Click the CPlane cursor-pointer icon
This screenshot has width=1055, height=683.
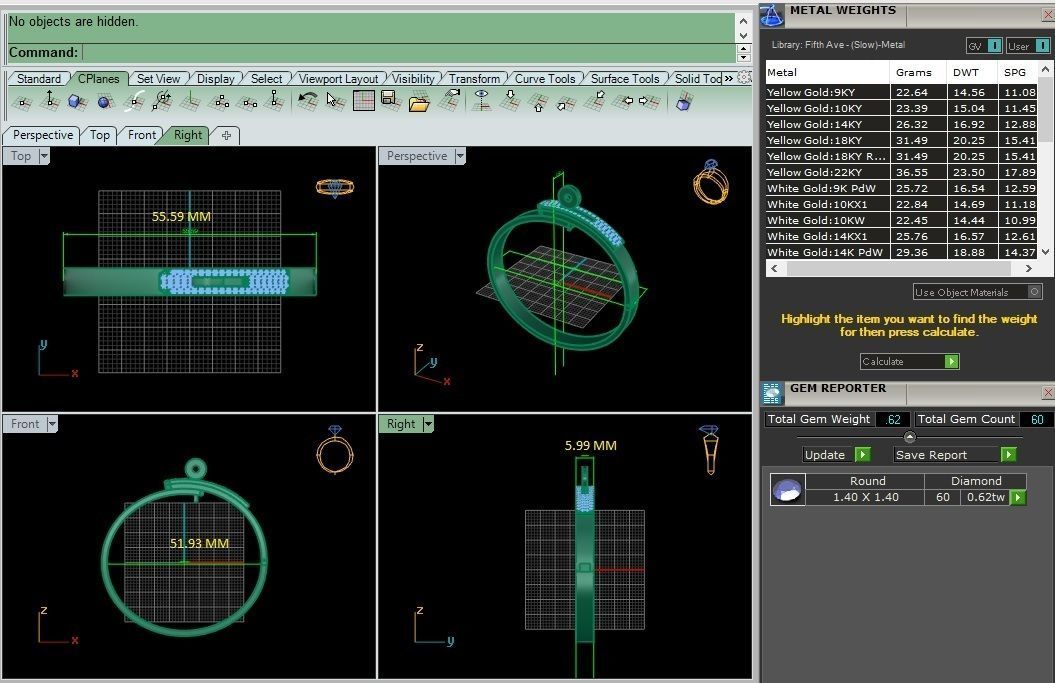pyautogui.click(x=334, y=101)
